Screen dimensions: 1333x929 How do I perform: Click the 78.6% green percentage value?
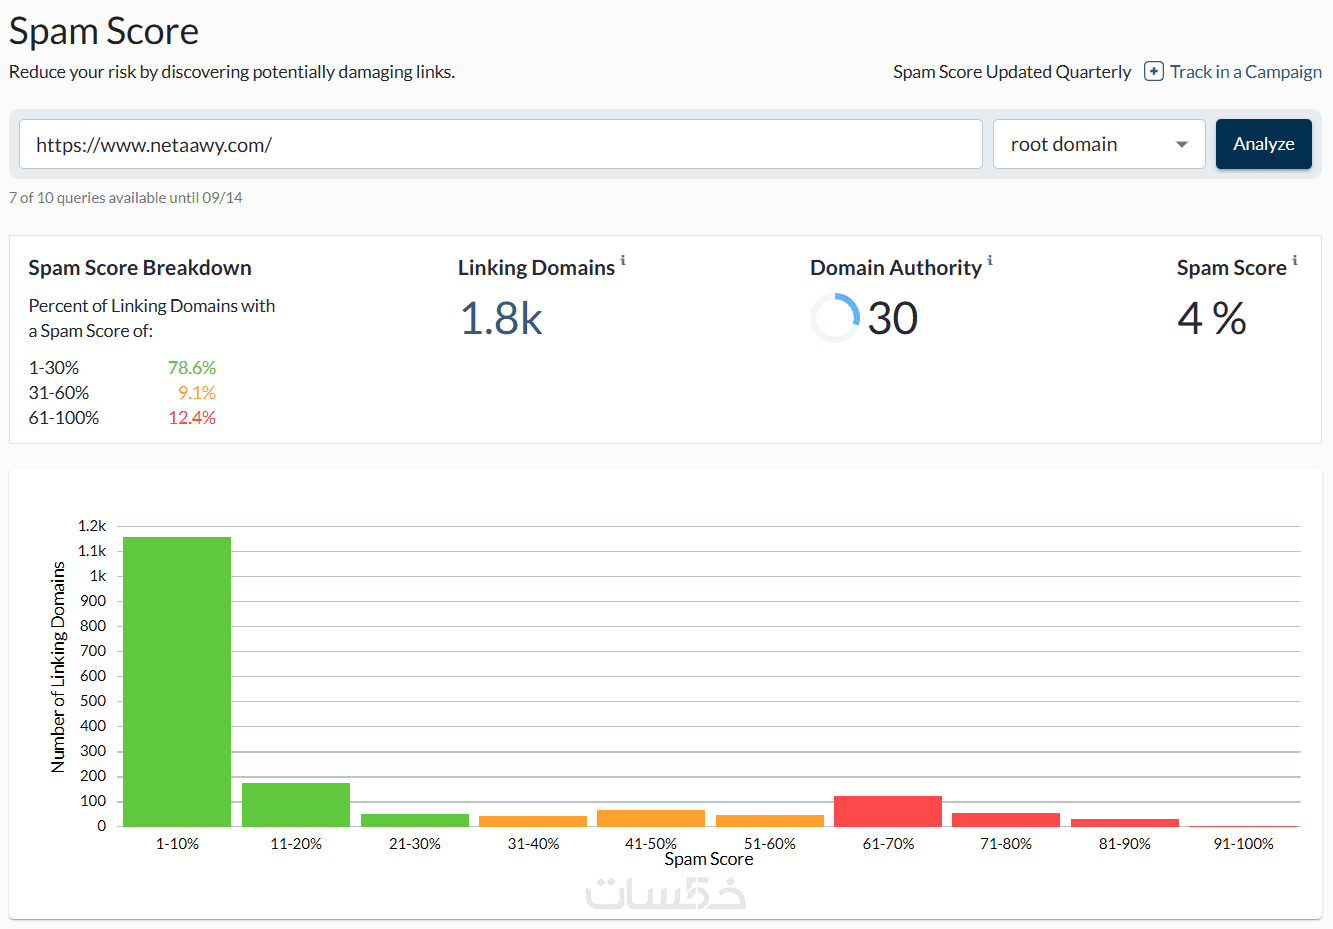(x=192, y=368)
